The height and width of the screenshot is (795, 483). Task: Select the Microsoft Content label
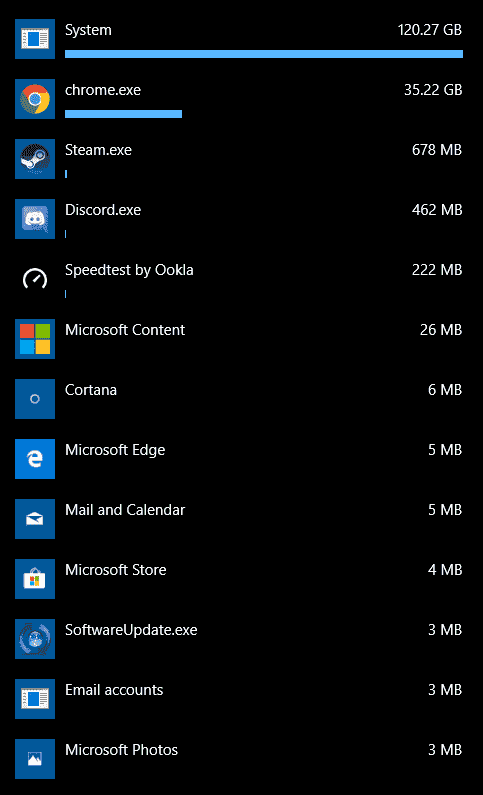tap(125, 330)
